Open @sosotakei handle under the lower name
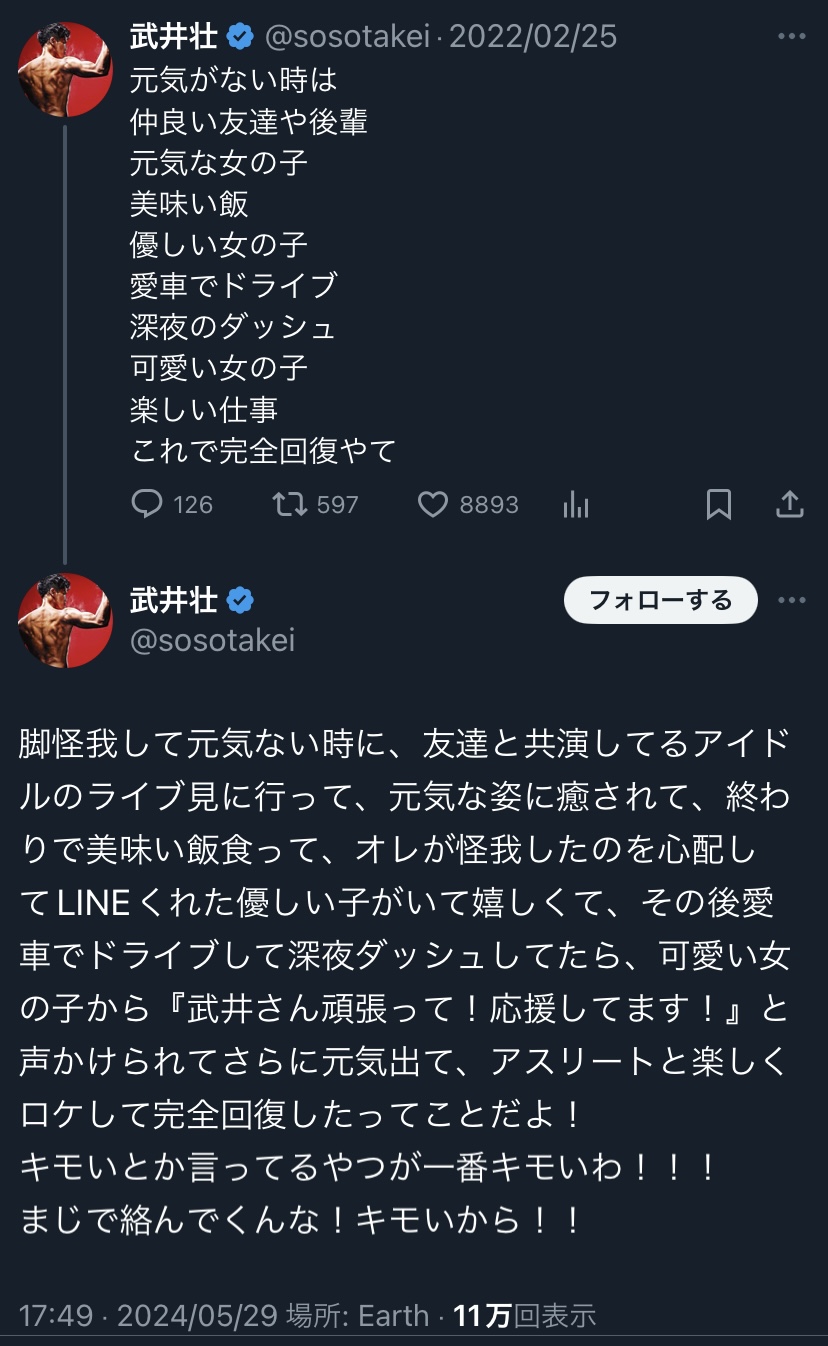Image resolution: width=828 pixels, height=1346 pixels. tap(212, 640)
